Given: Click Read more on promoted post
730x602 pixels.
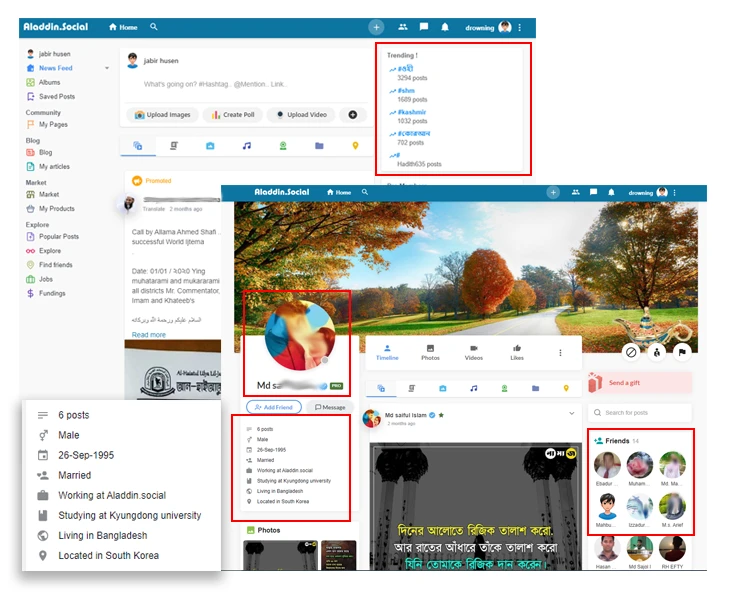Looking at the screenshot, I should point(149,334).
